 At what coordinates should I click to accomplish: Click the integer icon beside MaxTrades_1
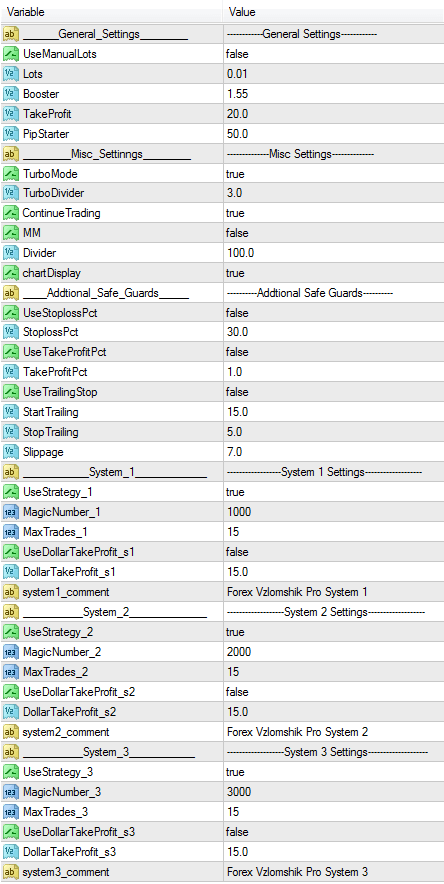pos(11,532)
